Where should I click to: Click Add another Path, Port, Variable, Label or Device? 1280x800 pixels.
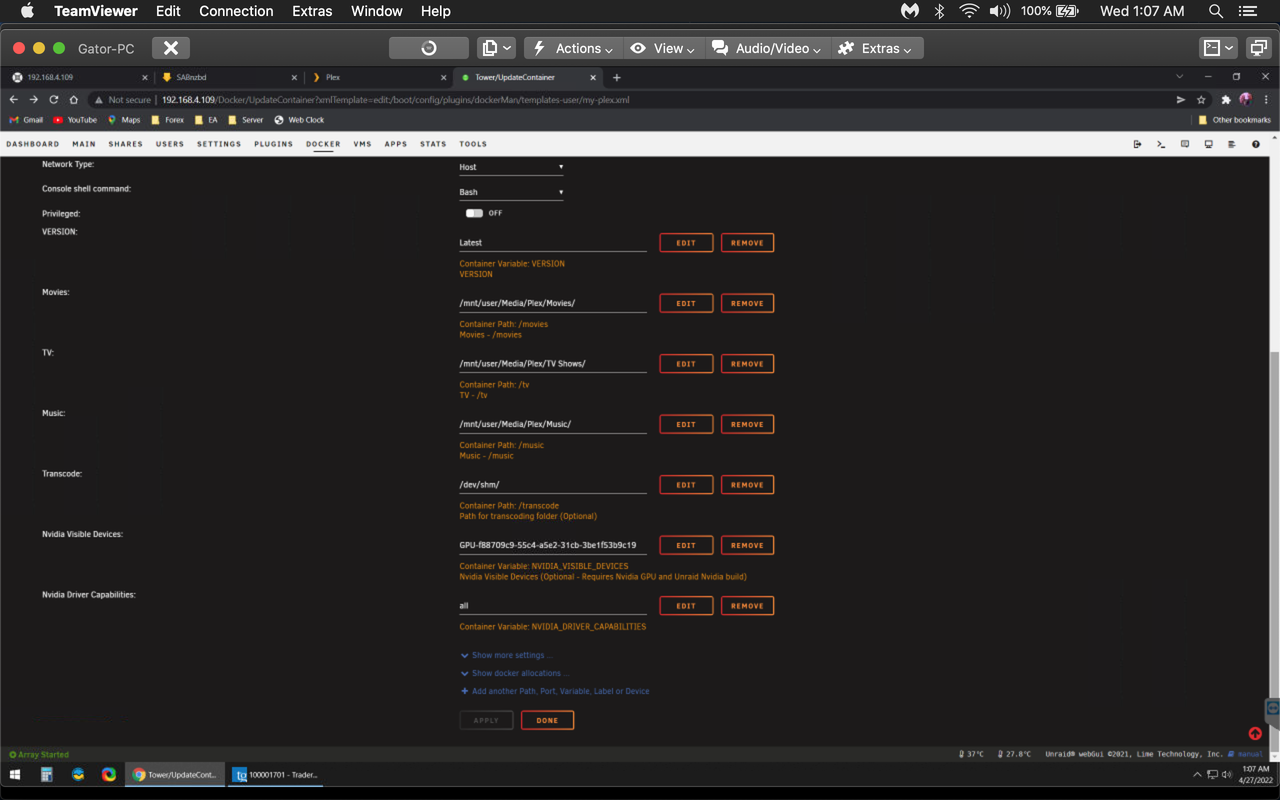[560, 690]
